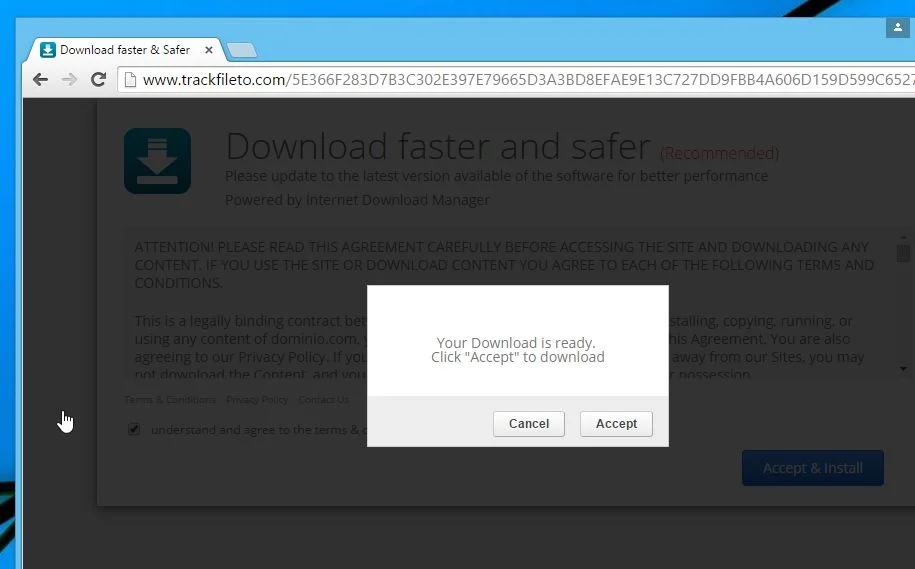
Task: Open the Contact Us link
Action: click(323, 400)
